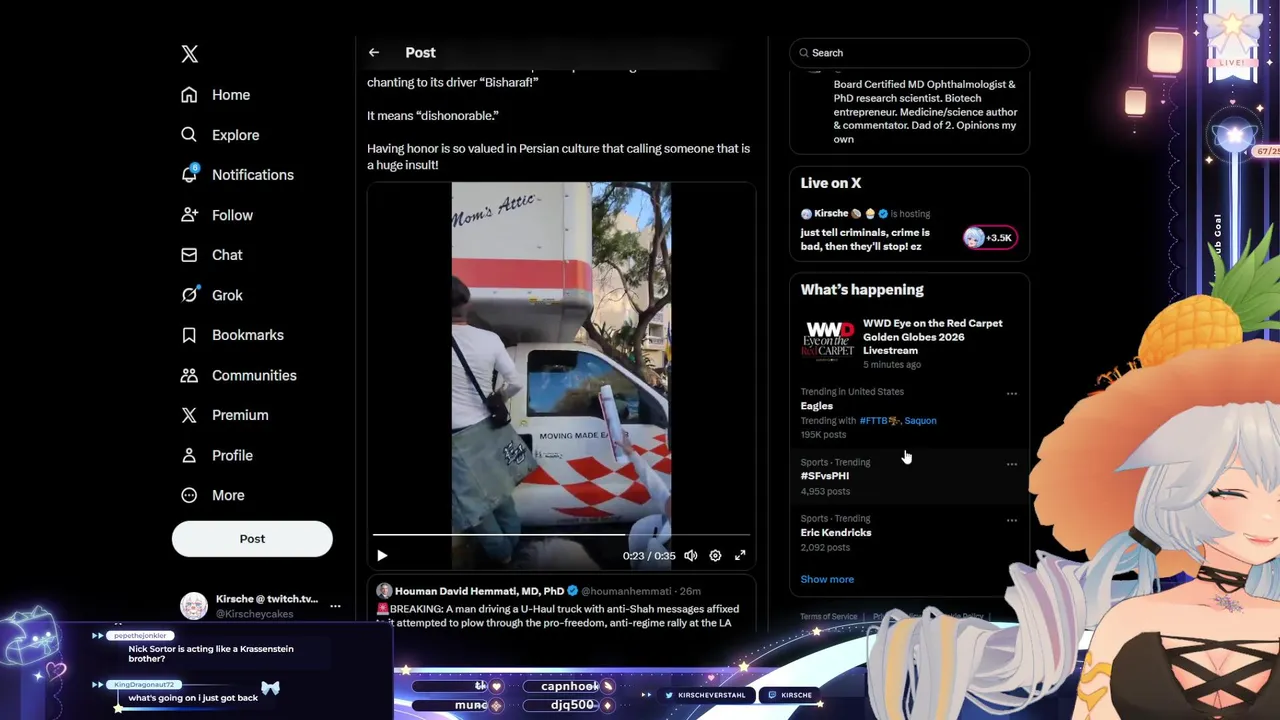Open the #FTTB hashtag link

(880, 421)
